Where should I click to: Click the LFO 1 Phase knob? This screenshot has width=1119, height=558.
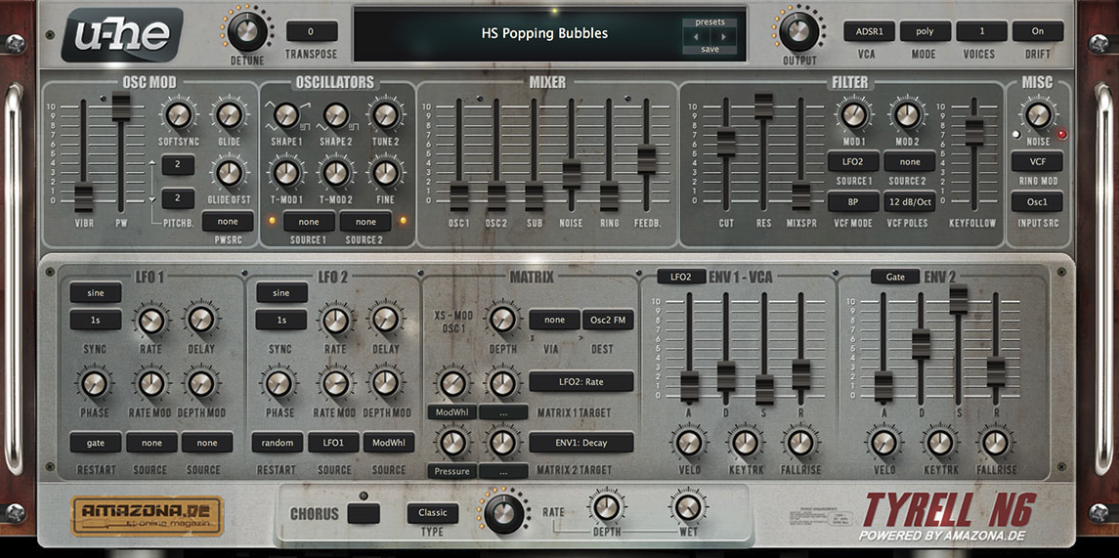click(x=93, y=383)
